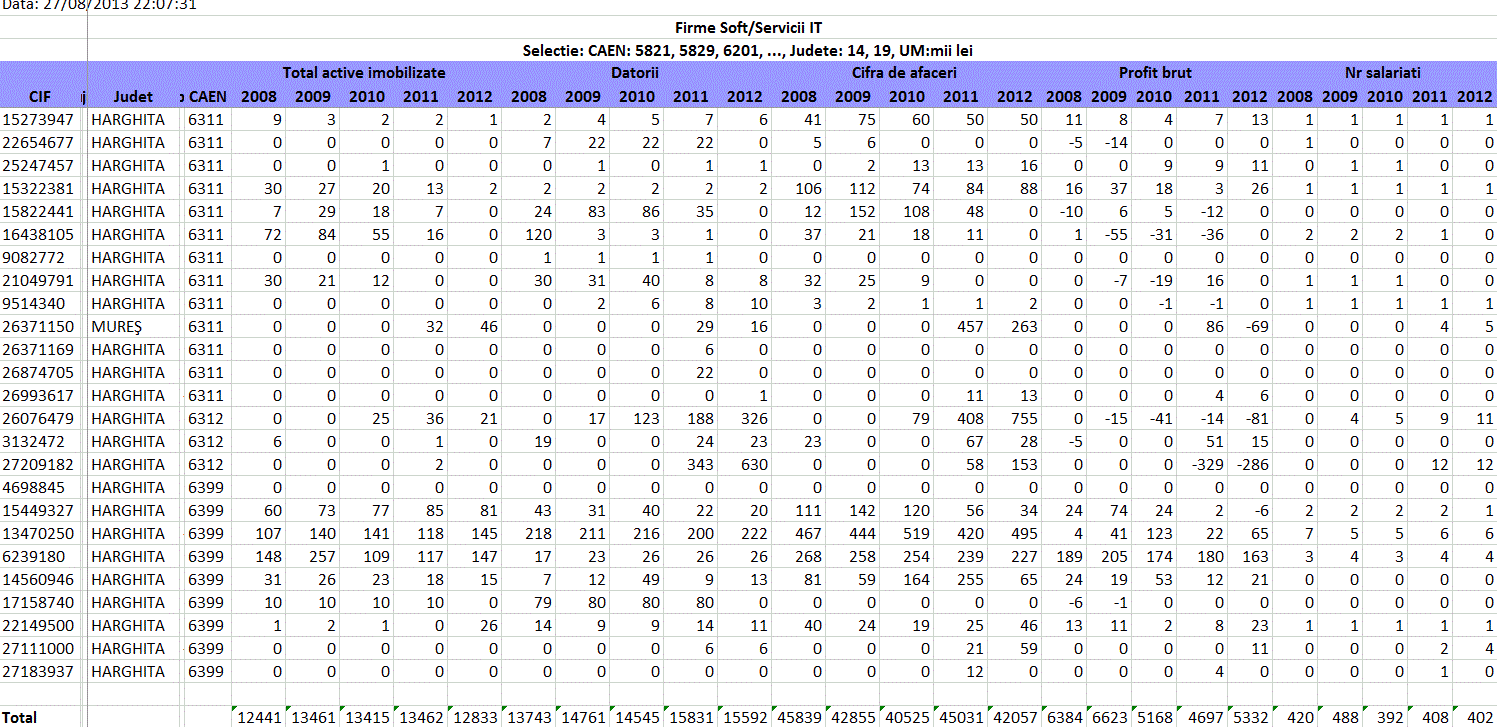Select the cell with value 326
Screen dimensions: 1497x727
(752, 418)
